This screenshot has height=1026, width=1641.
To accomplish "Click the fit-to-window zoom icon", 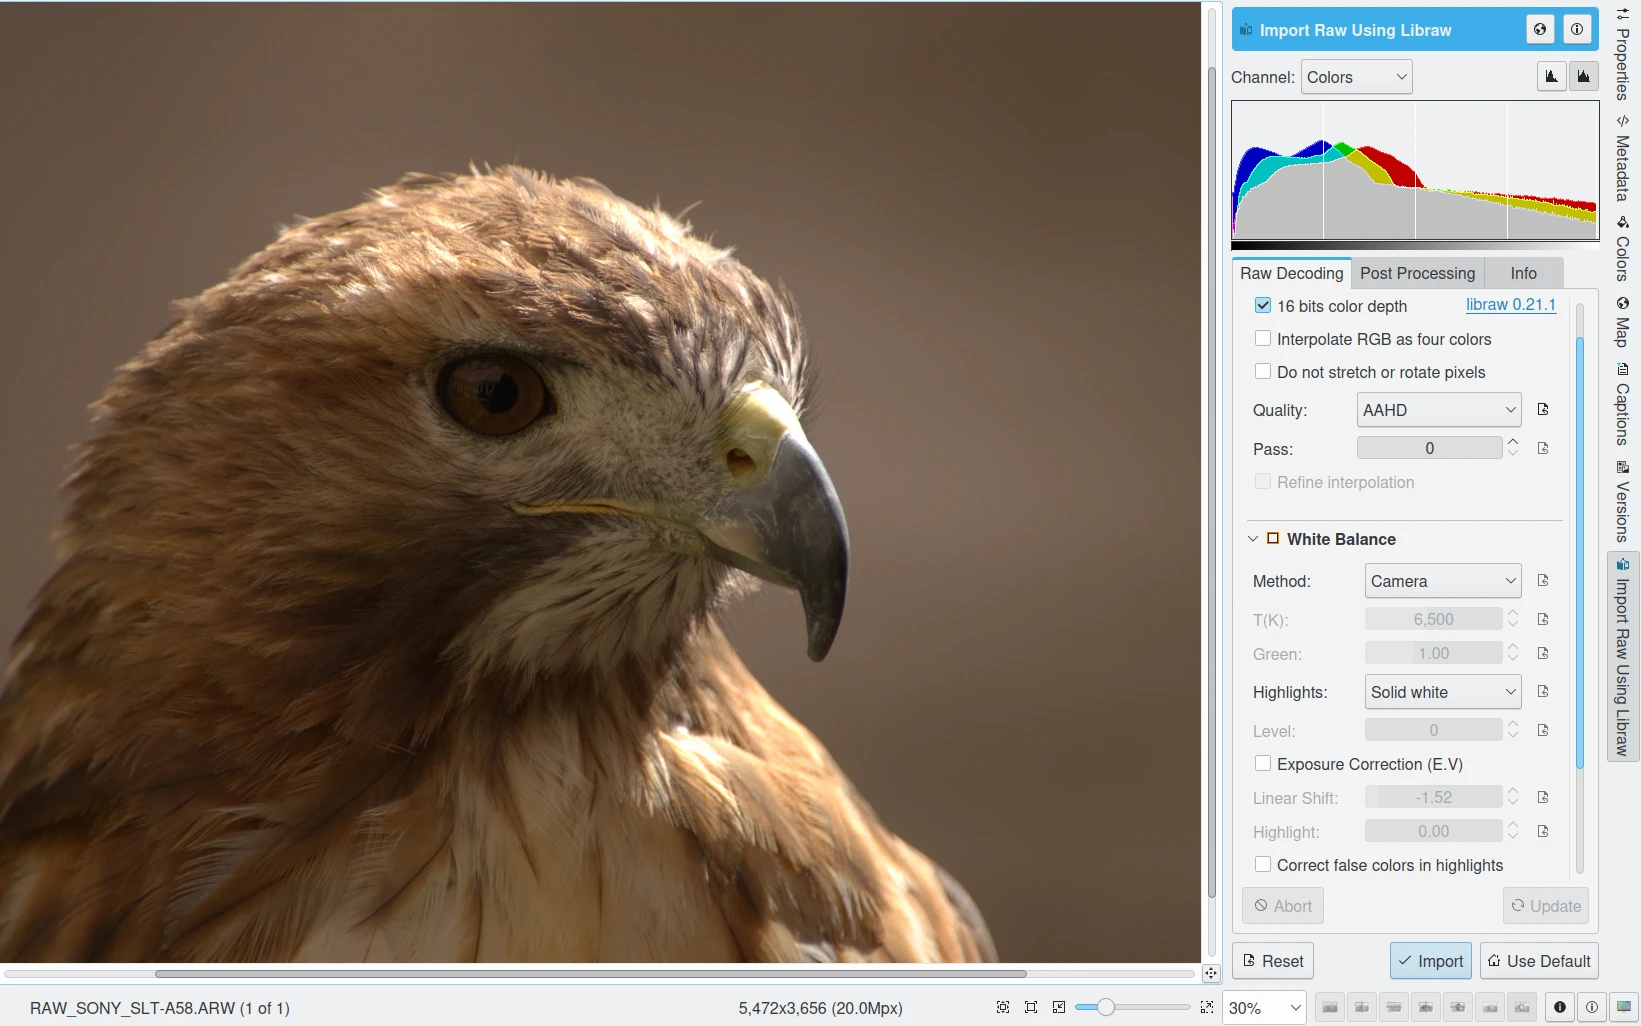I will coord(1031,1007).
